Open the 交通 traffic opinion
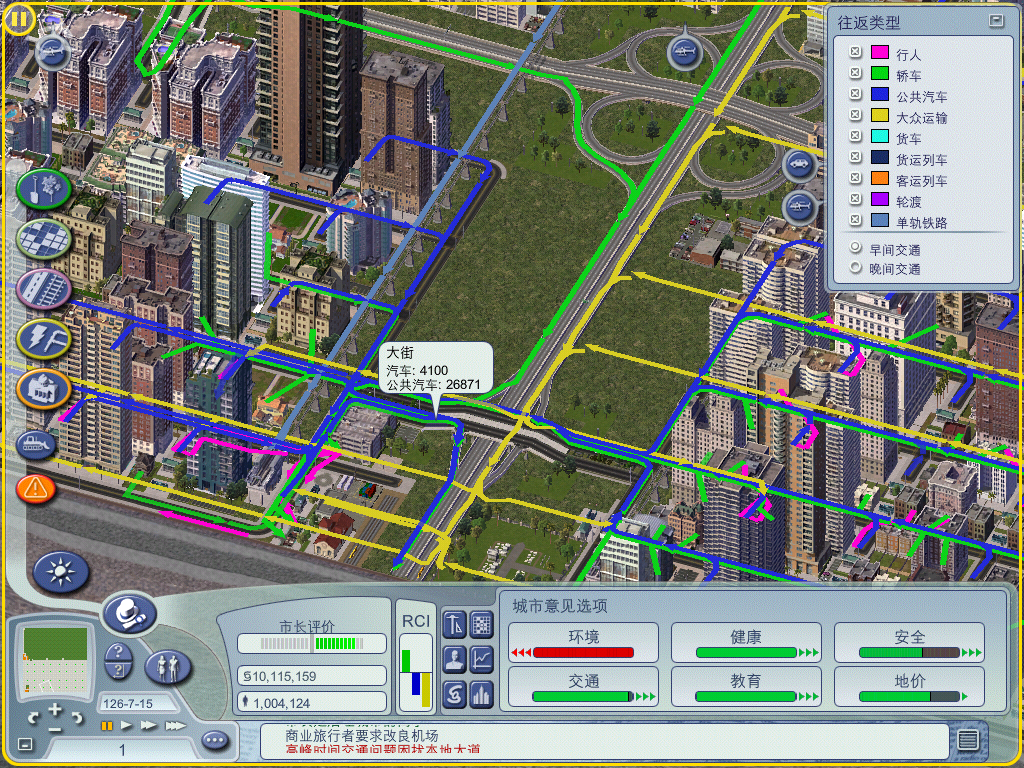 583,686
